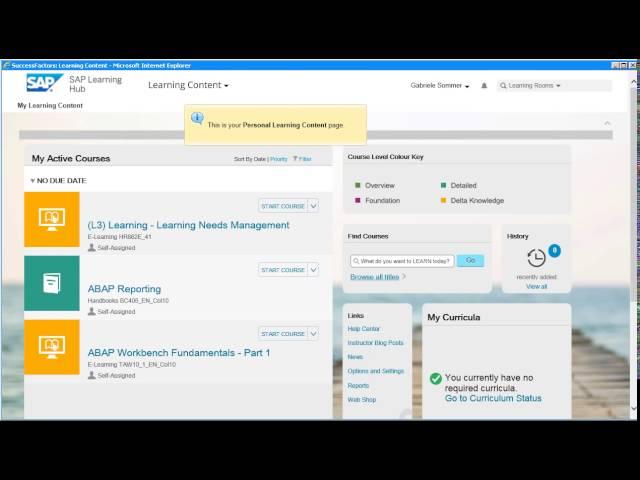The width and height of the screenshot is (640, 480).
Task: Open the notifications bell icon
Action: pos(484,86)
